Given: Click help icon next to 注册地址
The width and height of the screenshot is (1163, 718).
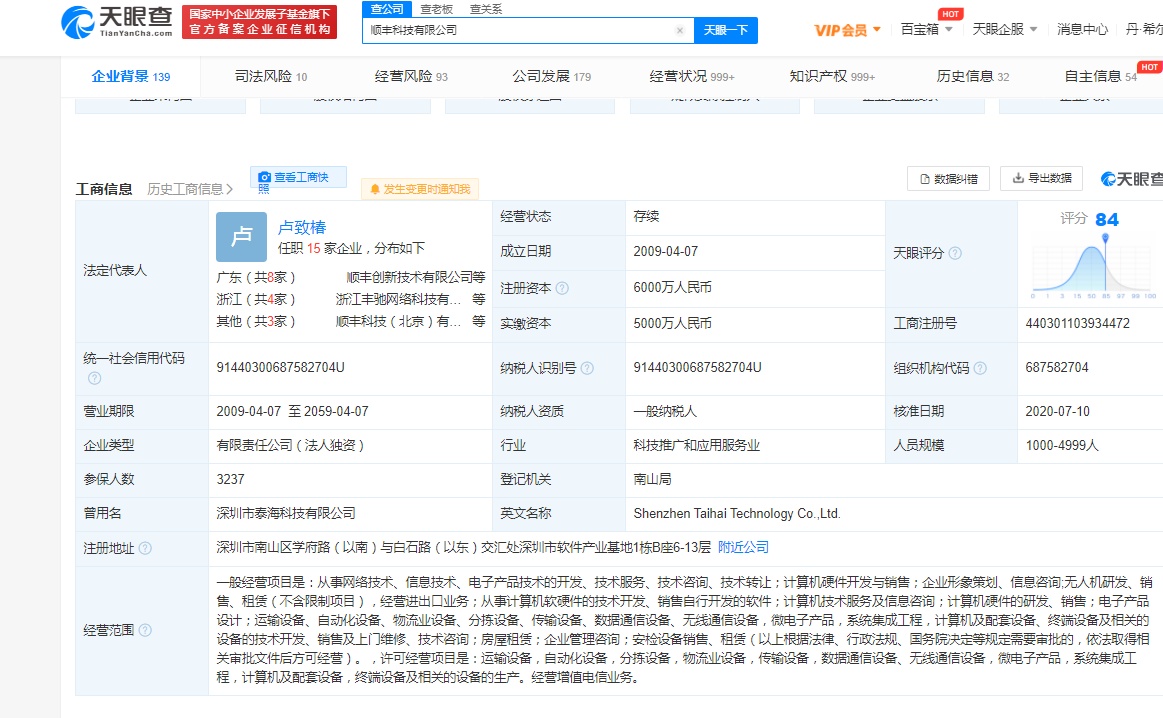Looking at the screenshot, I should (x=145, y=548).
